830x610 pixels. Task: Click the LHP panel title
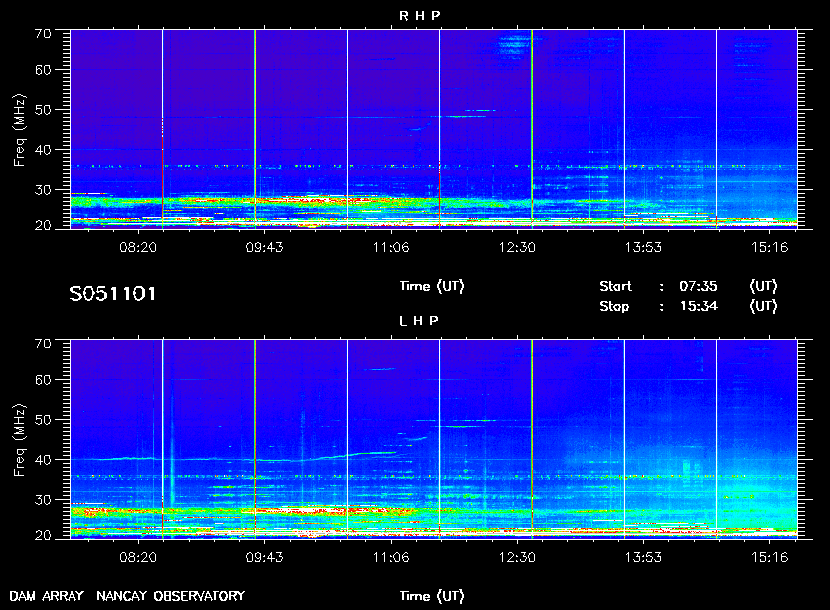(x=419, y=320)
